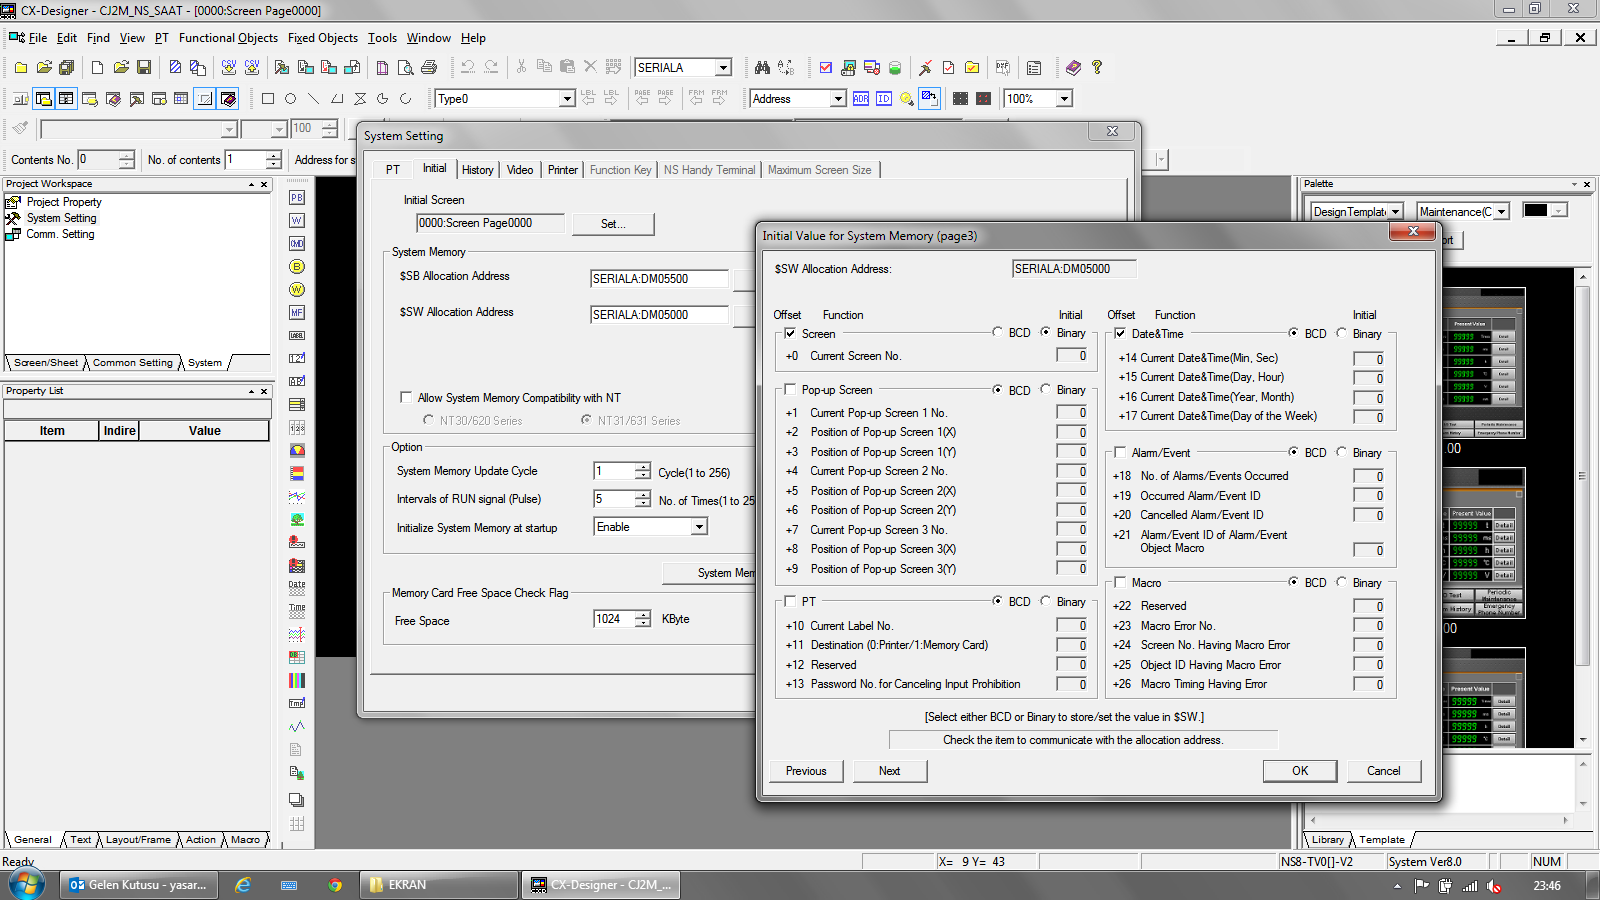Open the Tools menu
The height and width of the screenshot is (900, 1600).
click(382, 38)
